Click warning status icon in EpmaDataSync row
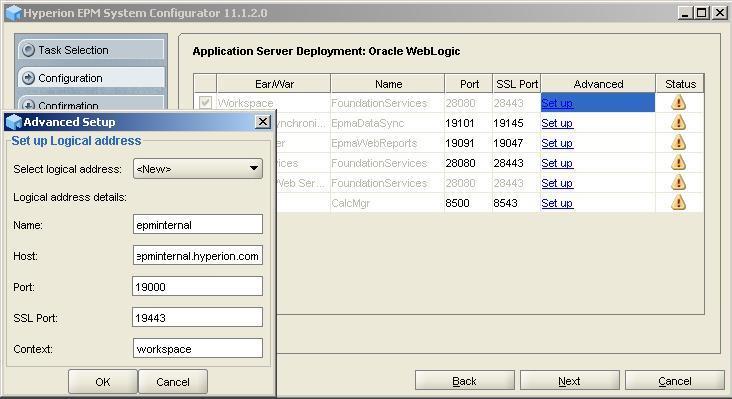732x399 pixels. click(678, 123)
